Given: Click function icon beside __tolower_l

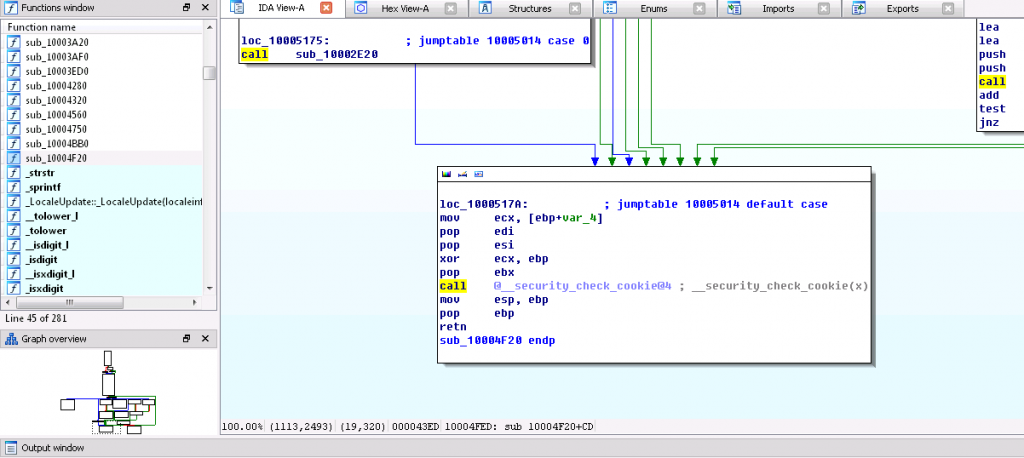Looking at the screenshot, I should tap(14, 216).
